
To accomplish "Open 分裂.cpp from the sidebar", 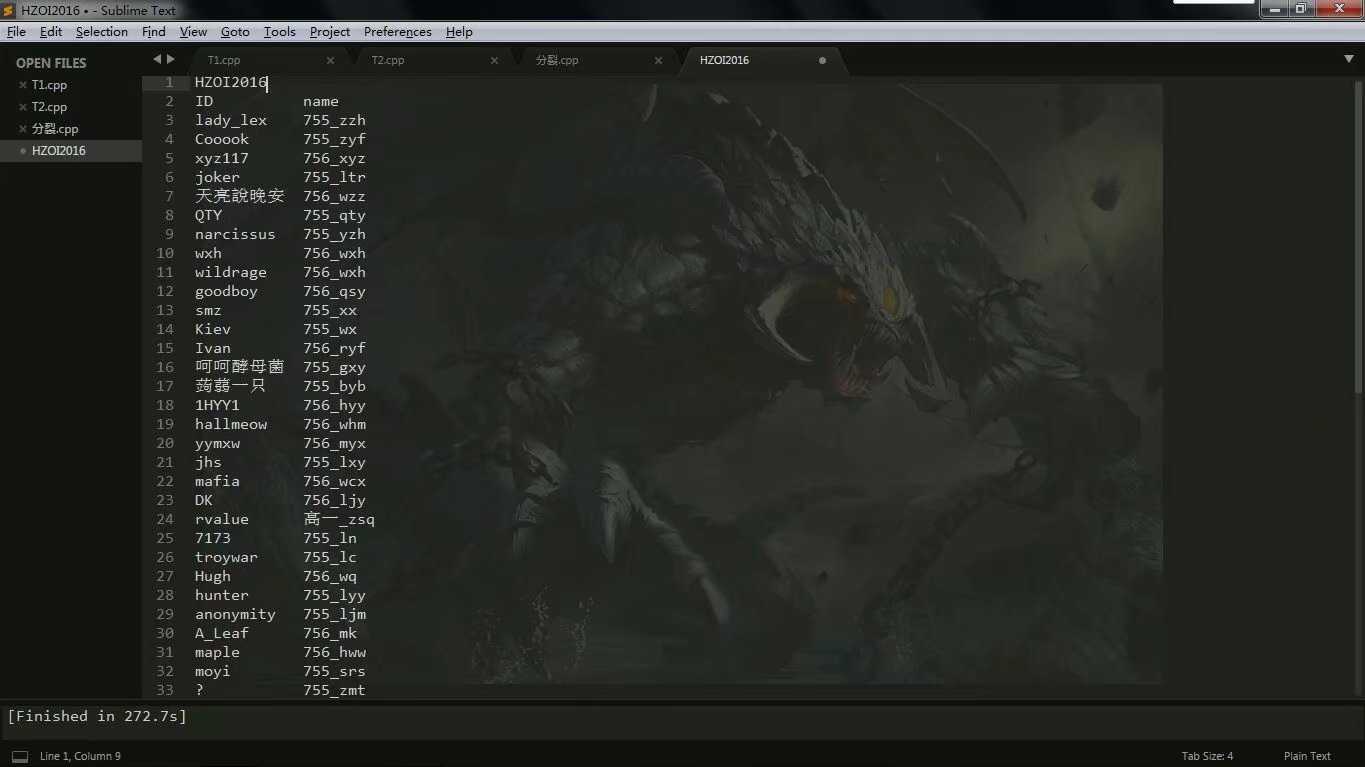I will click(55, 129).
